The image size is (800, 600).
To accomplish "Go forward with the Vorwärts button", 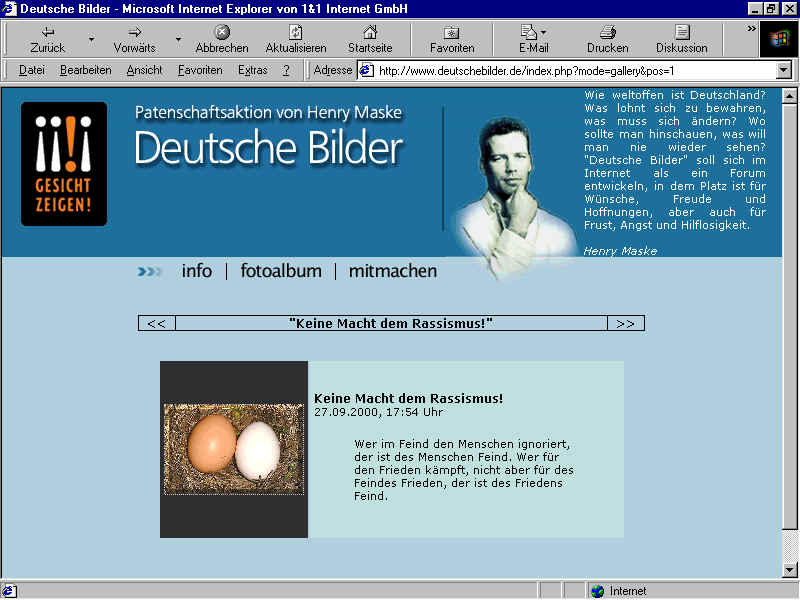I will 134,40.
